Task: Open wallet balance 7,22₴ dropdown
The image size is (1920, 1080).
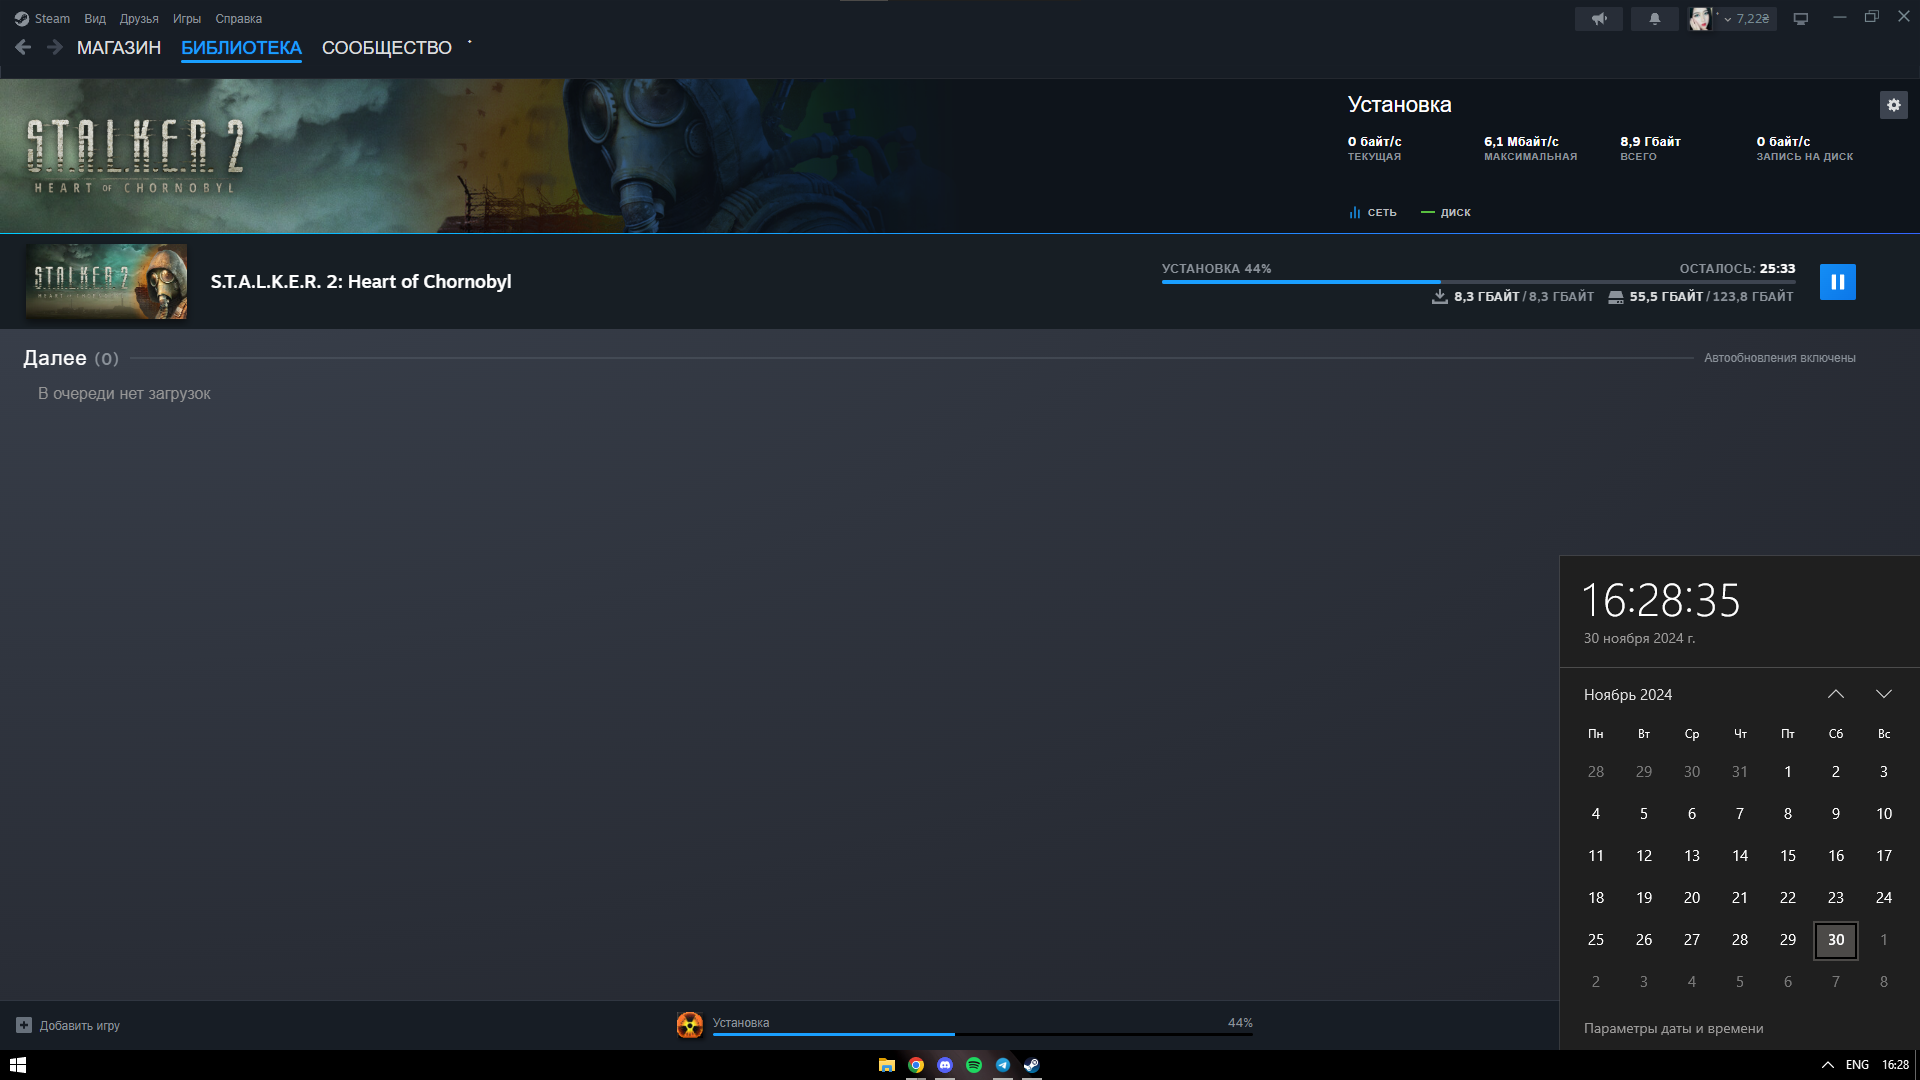Action: coord(1747,19)
